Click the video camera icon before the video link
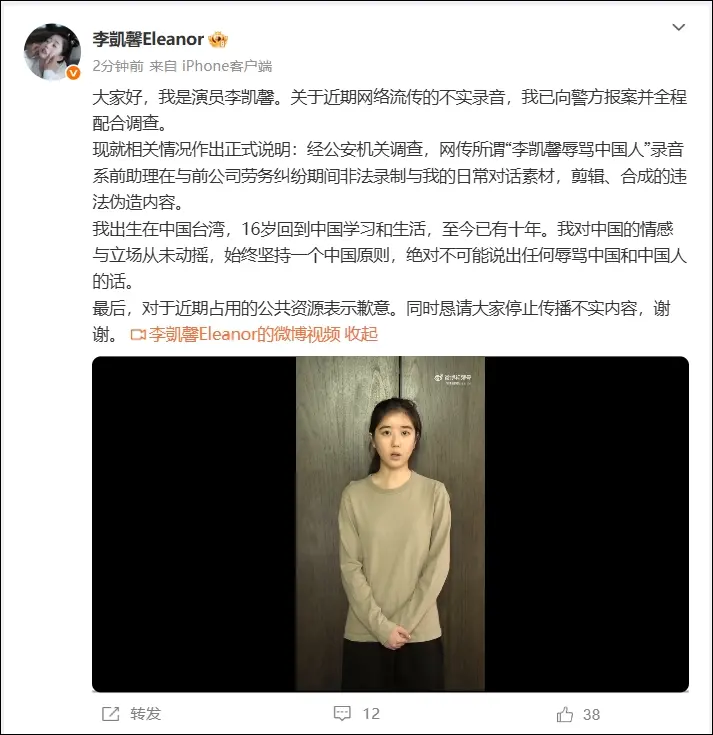 point(138,335)
